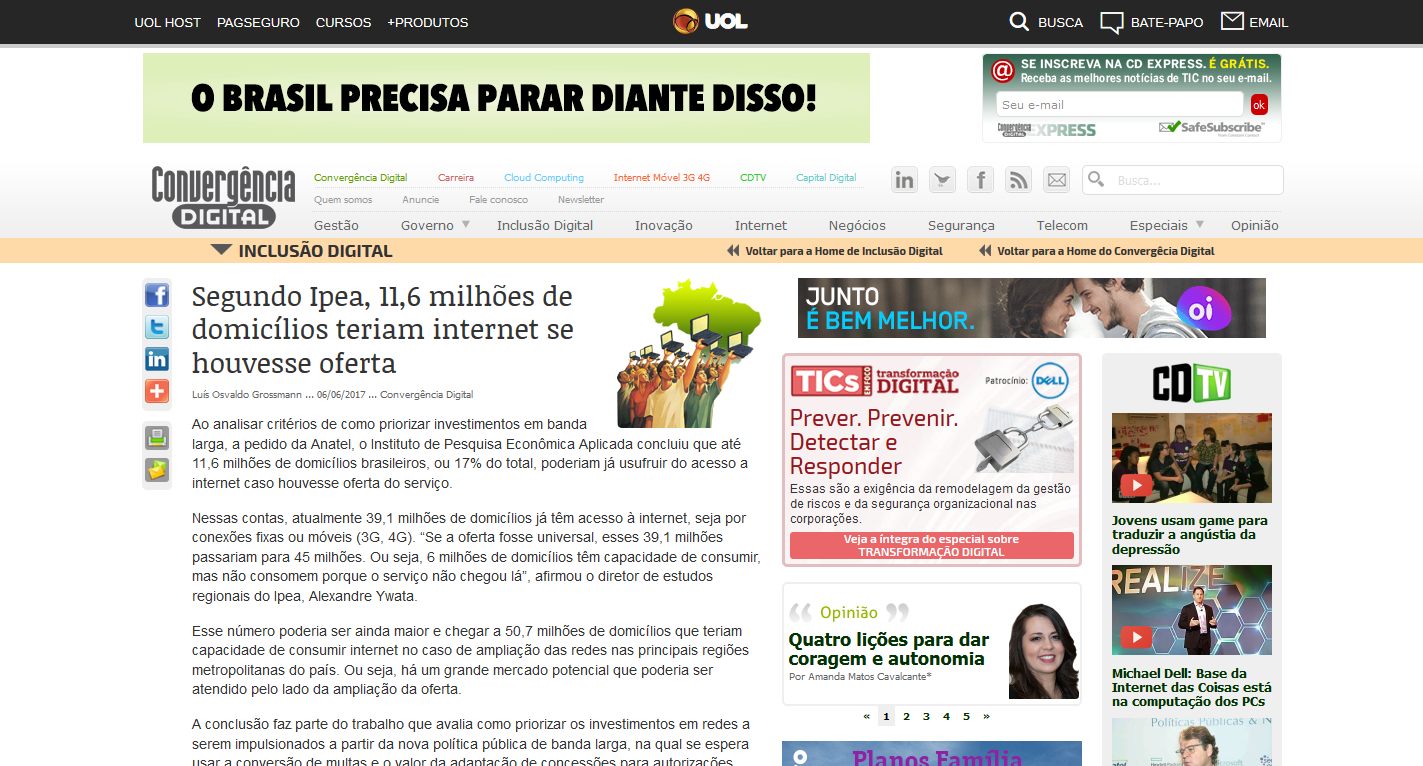Expand the Inclusão Digital section triangle
This screenshot has width=1423, height=766.
[221, 250]
